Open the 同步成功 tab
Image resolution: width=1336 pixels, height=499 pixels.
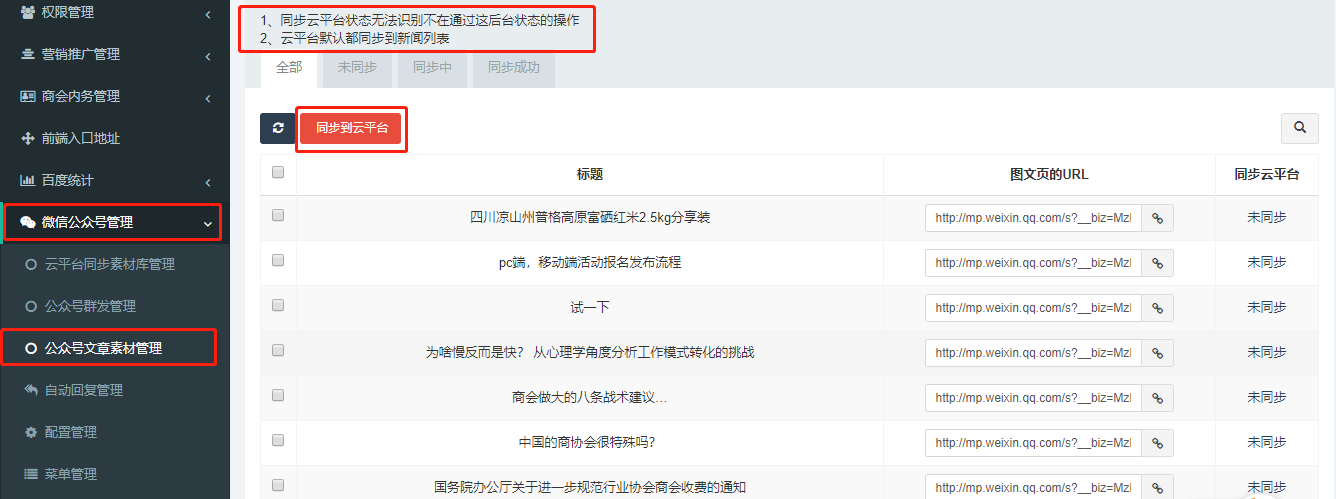click(513, 68)
